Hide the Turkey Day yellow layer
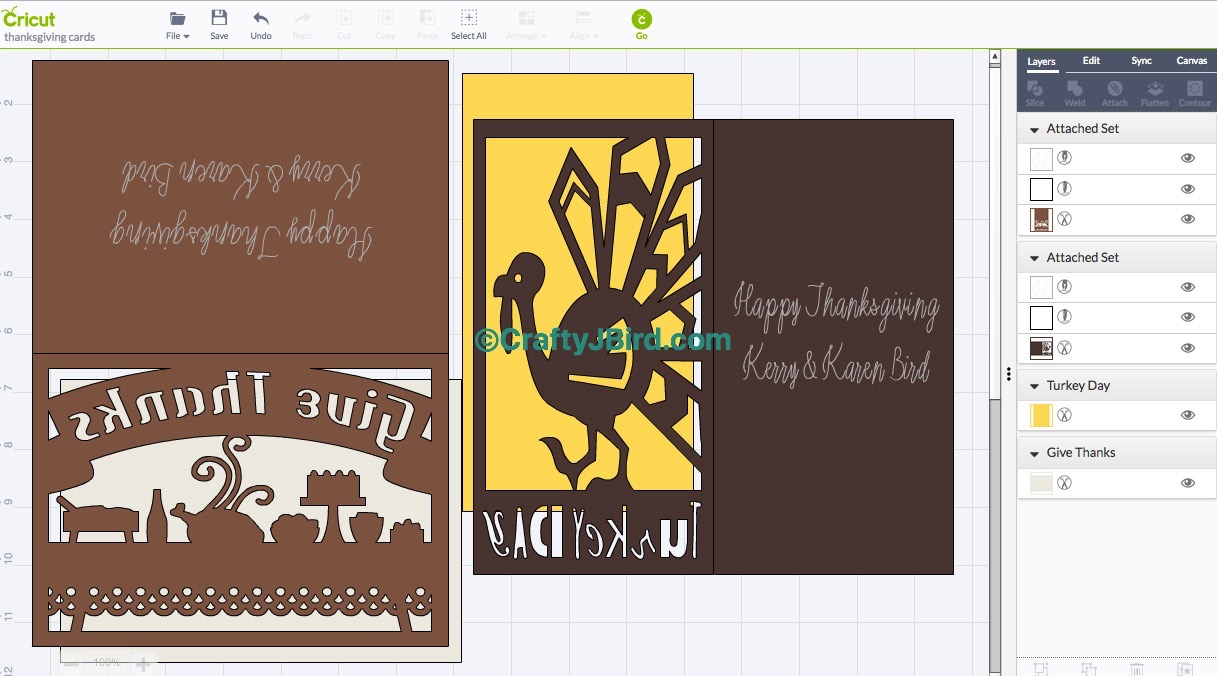This screenshot has height=676, width=1217. click(1188, 415)
